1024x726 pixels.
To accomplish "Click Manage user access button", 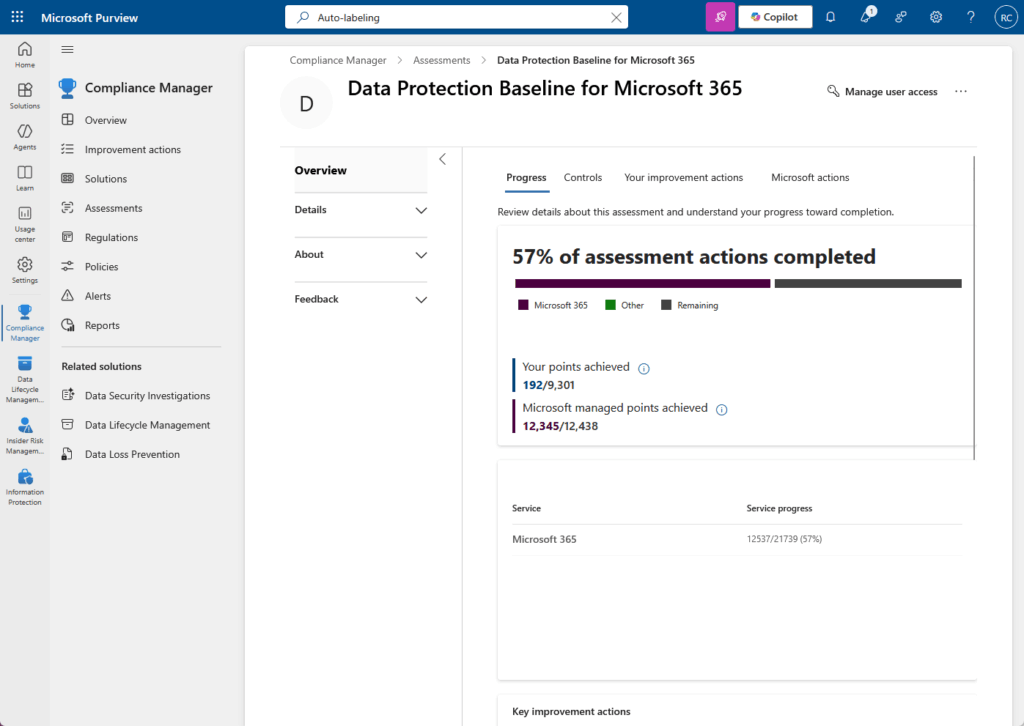I will [882, 91].
